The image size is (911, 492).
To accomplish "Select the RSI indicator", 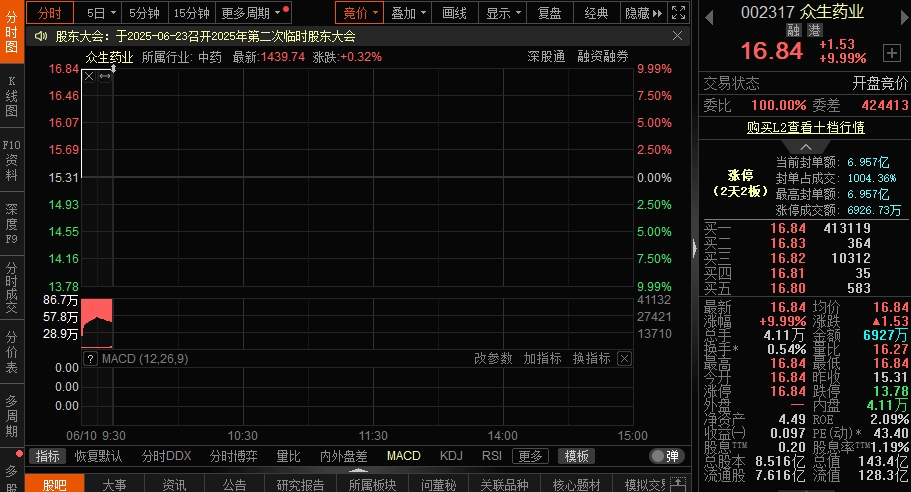I will pos(492,456).
